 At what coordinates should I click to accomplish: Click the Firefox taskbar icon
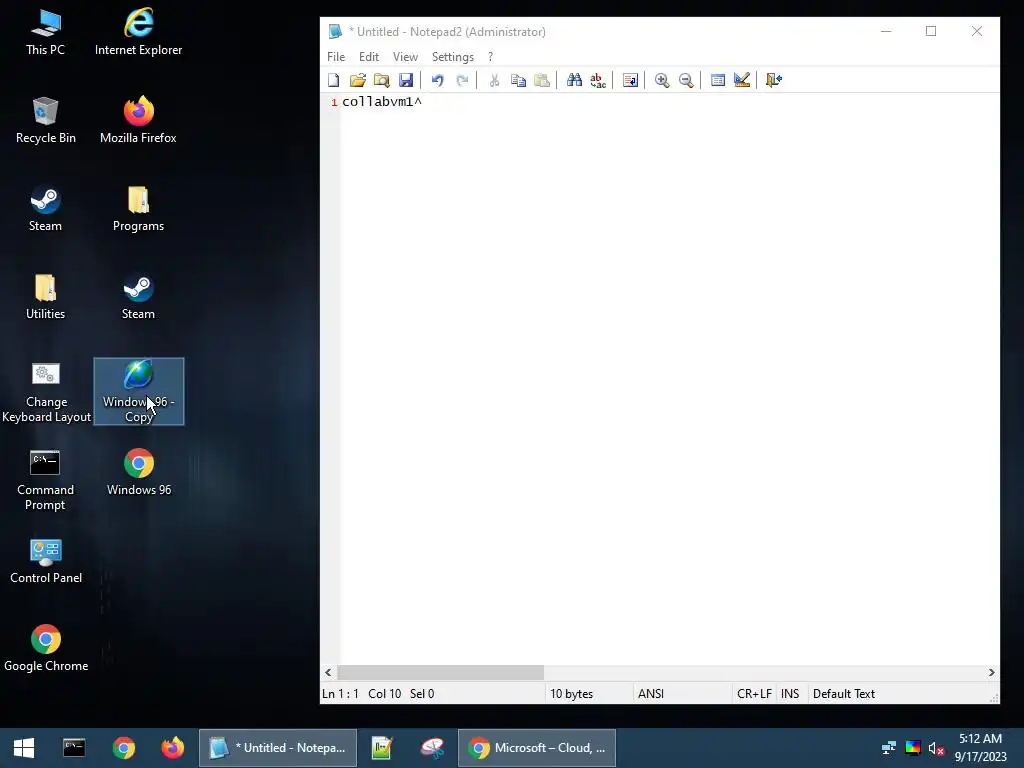point(173,748)
